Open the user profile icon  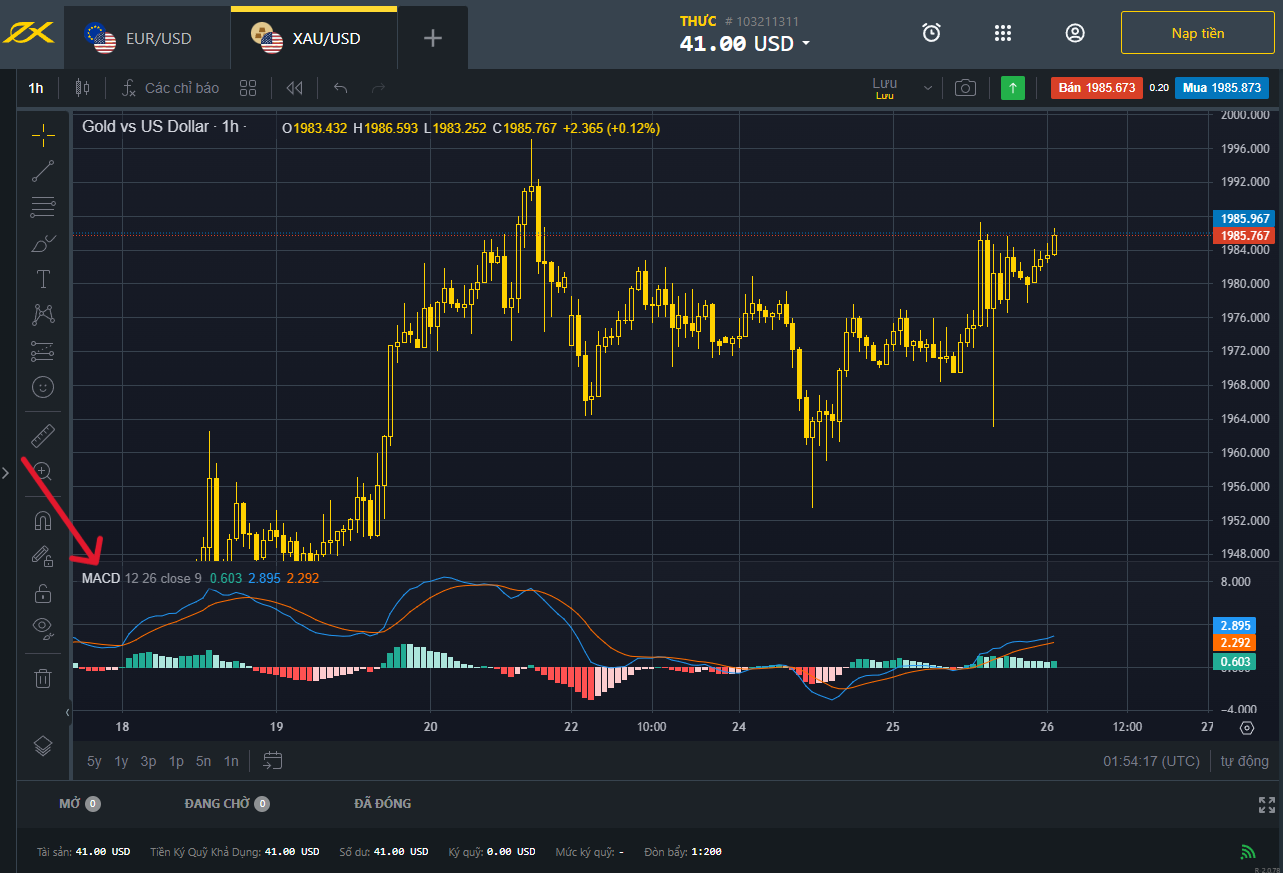click(1075, 33)
